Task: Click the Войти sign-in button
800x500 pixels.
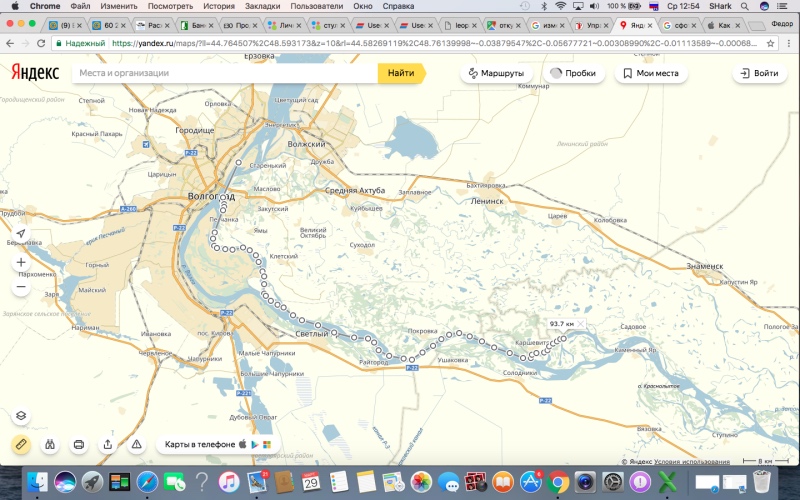Action: coord(758,73)
